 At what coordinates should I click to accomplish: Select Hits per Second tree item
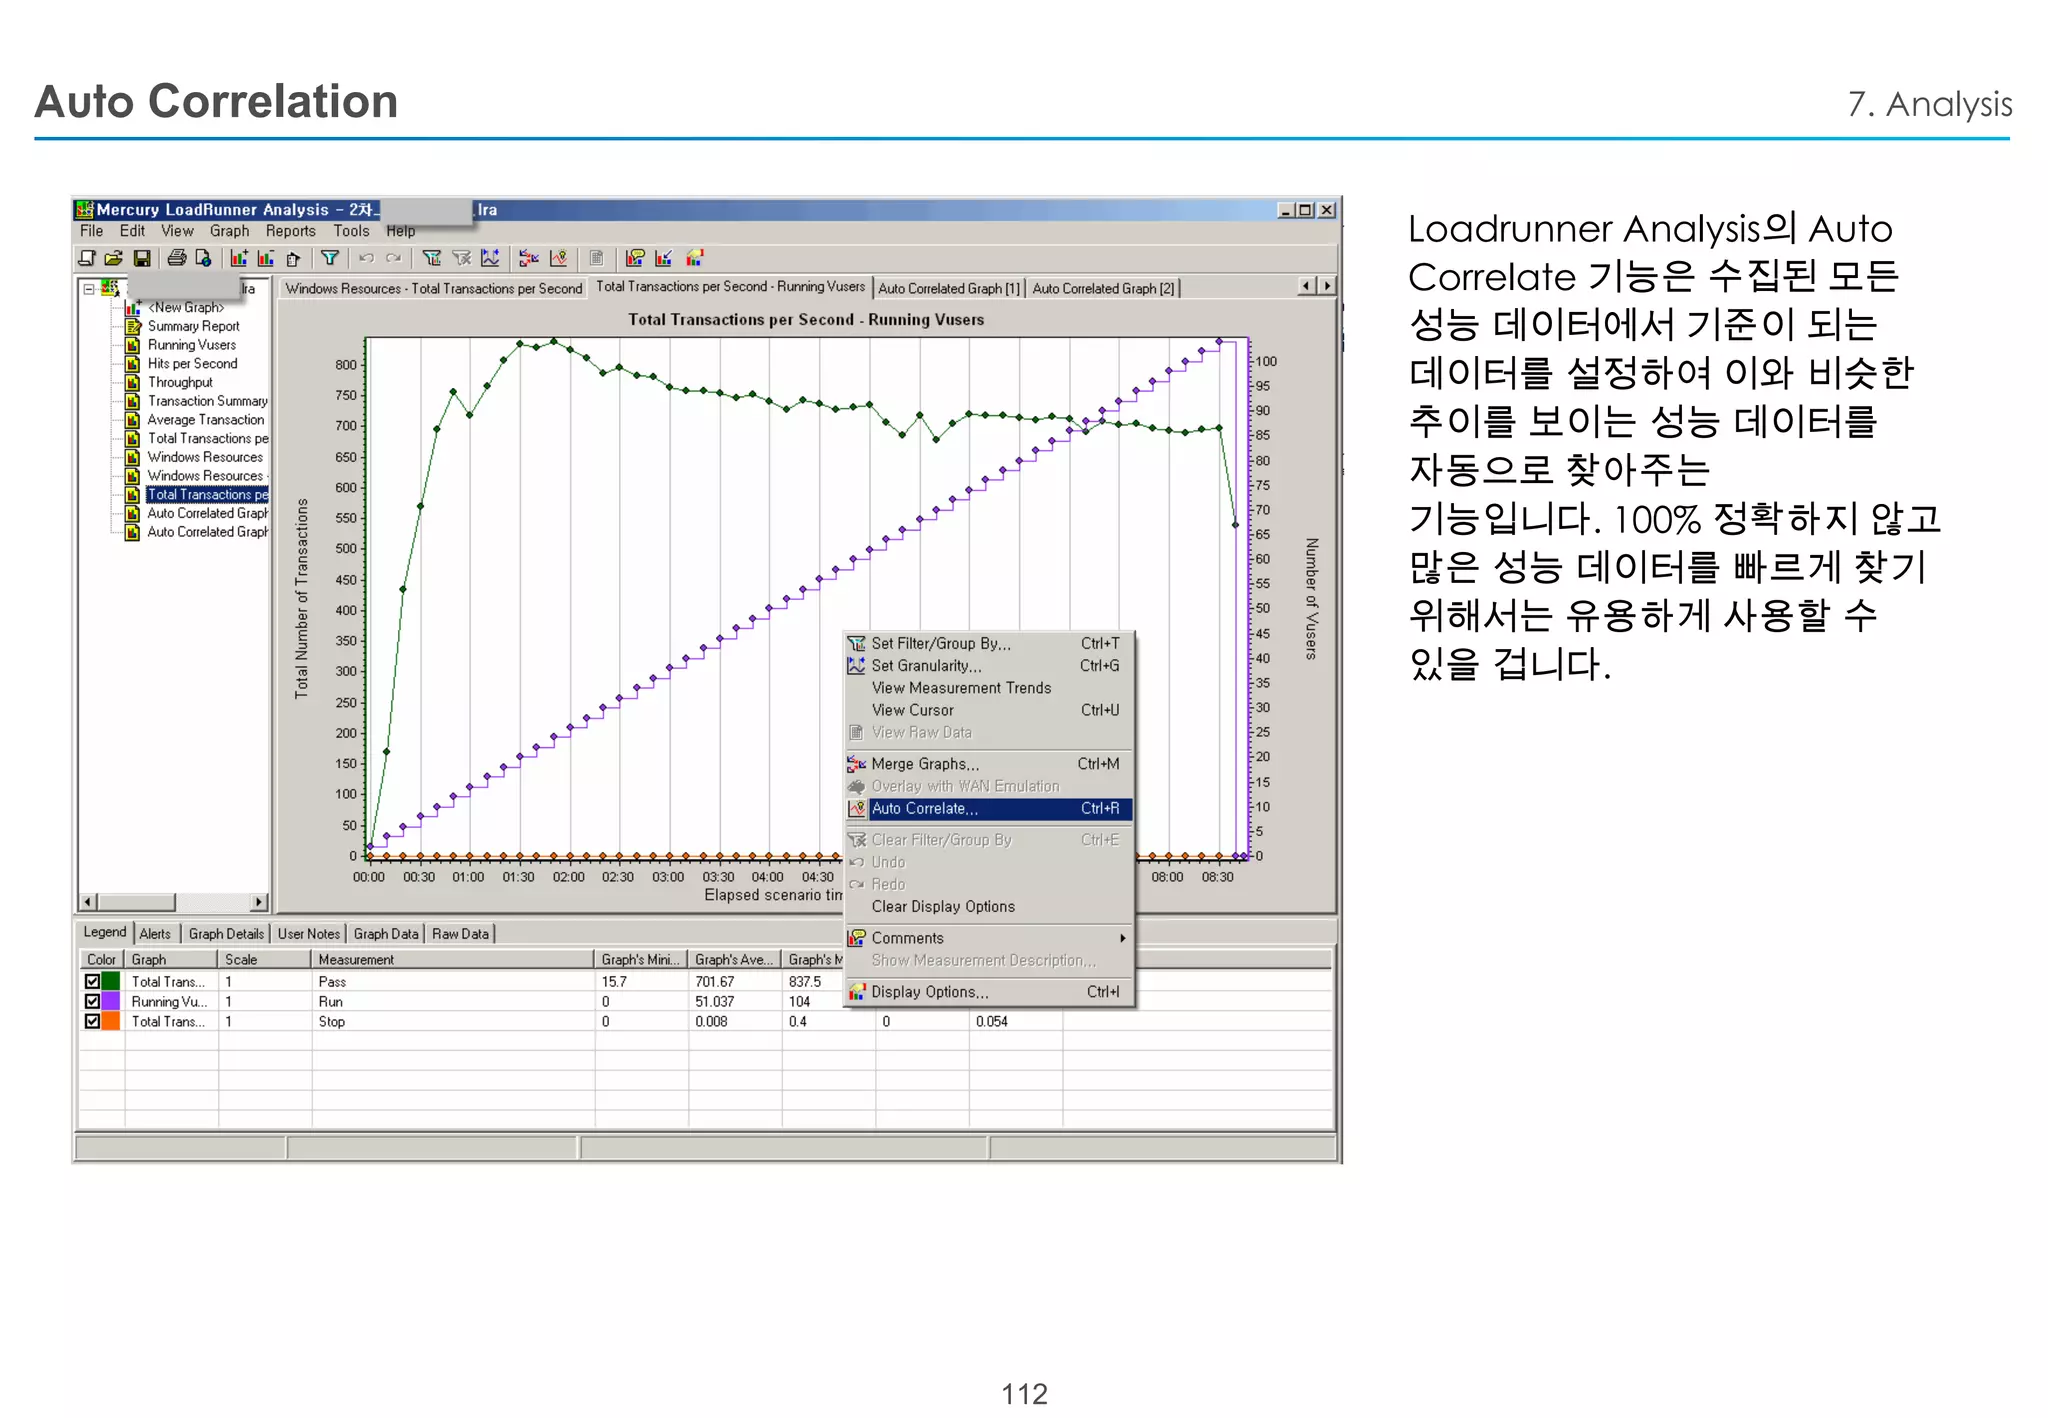tap(192, 364)
